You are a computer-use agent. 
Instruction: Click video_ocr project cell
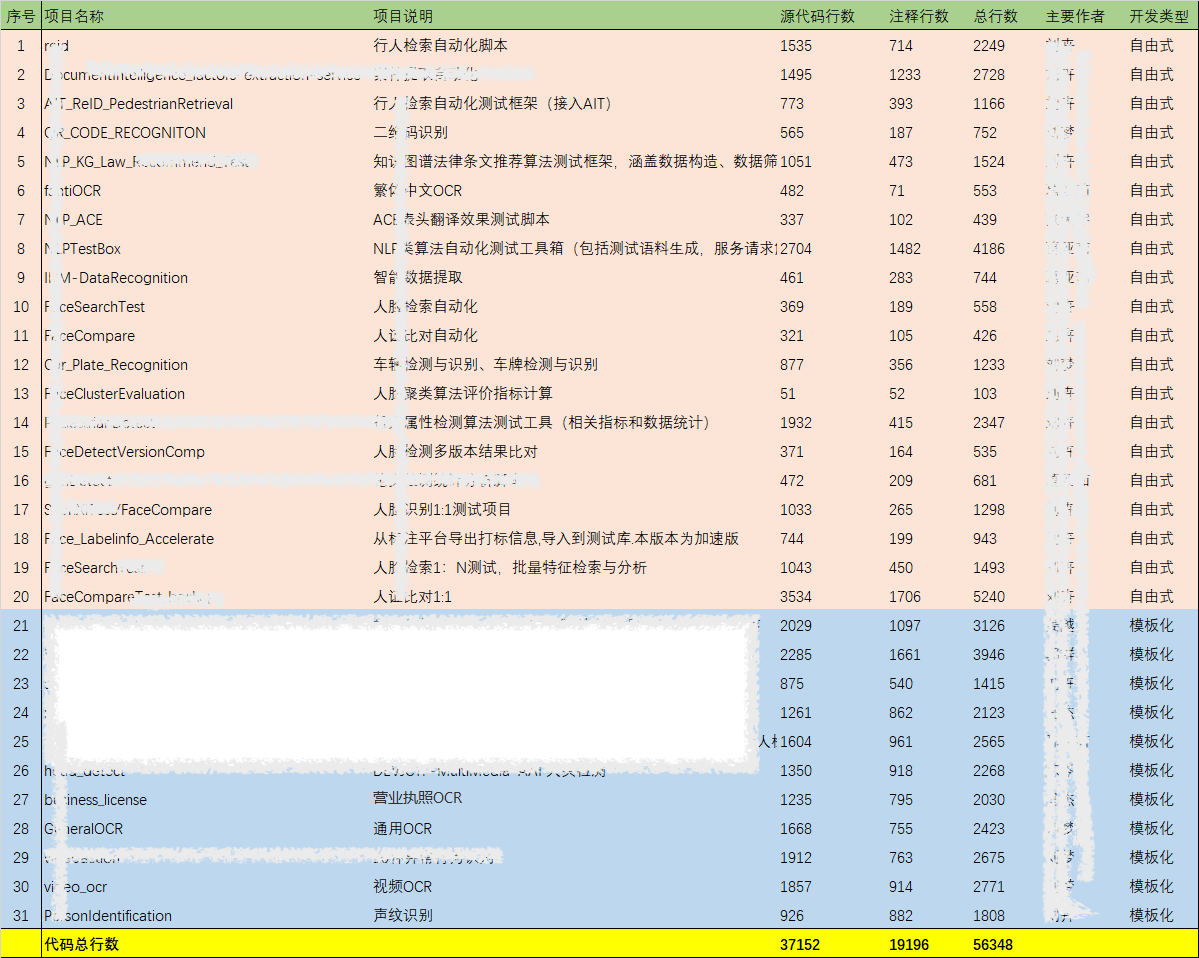76,888
